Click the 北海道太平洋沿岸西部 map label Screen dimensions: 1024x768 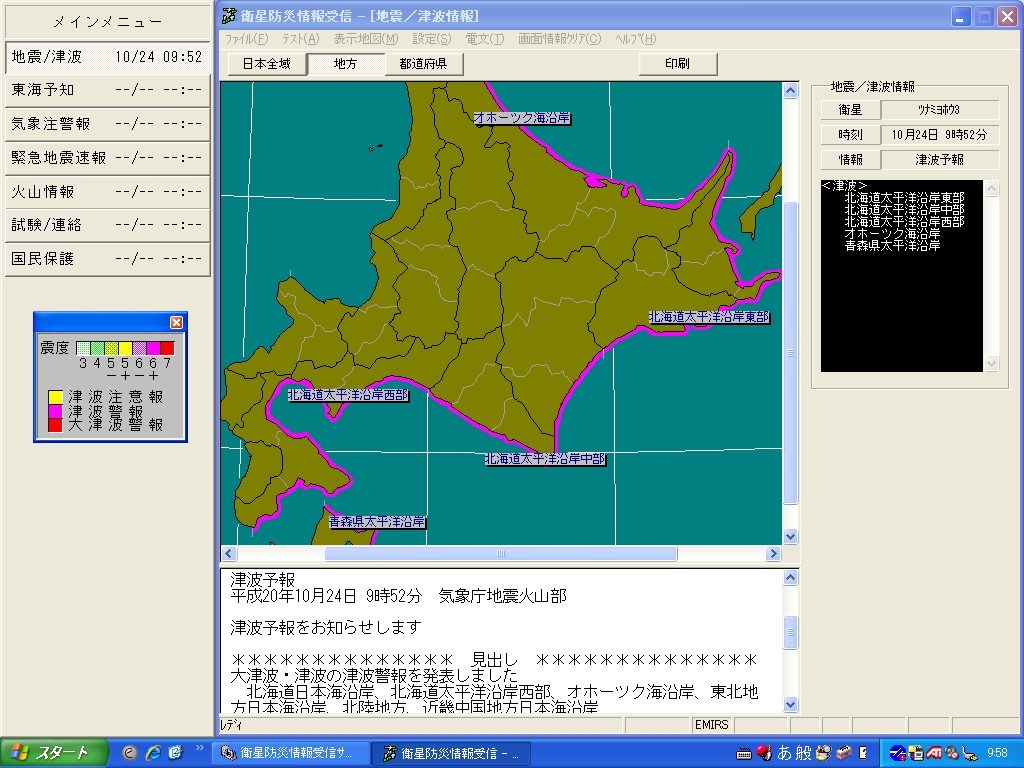click(x=348, y=395)
